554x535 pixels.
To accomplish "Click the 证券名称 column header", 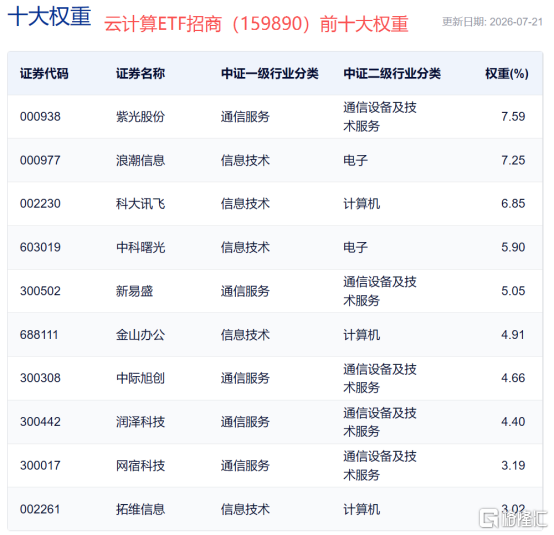I will 140,74.
